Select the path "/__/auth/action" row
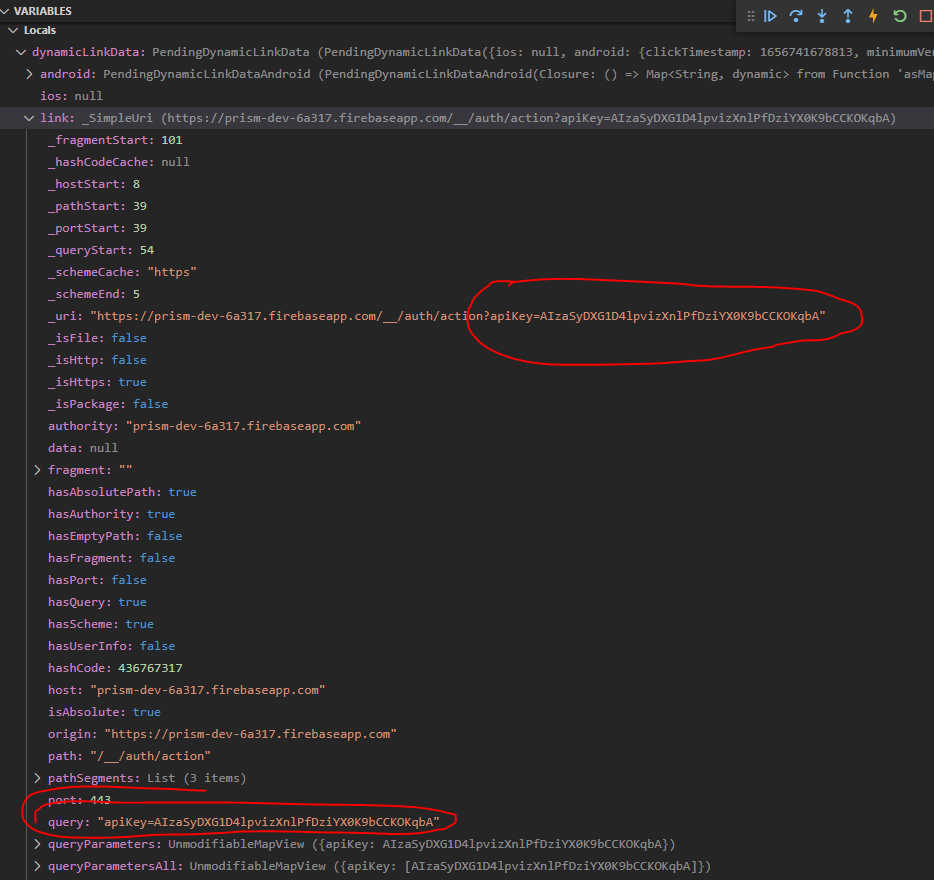This screenshot has width=934, height=880. pyautogui.click(x=467, y=757)
